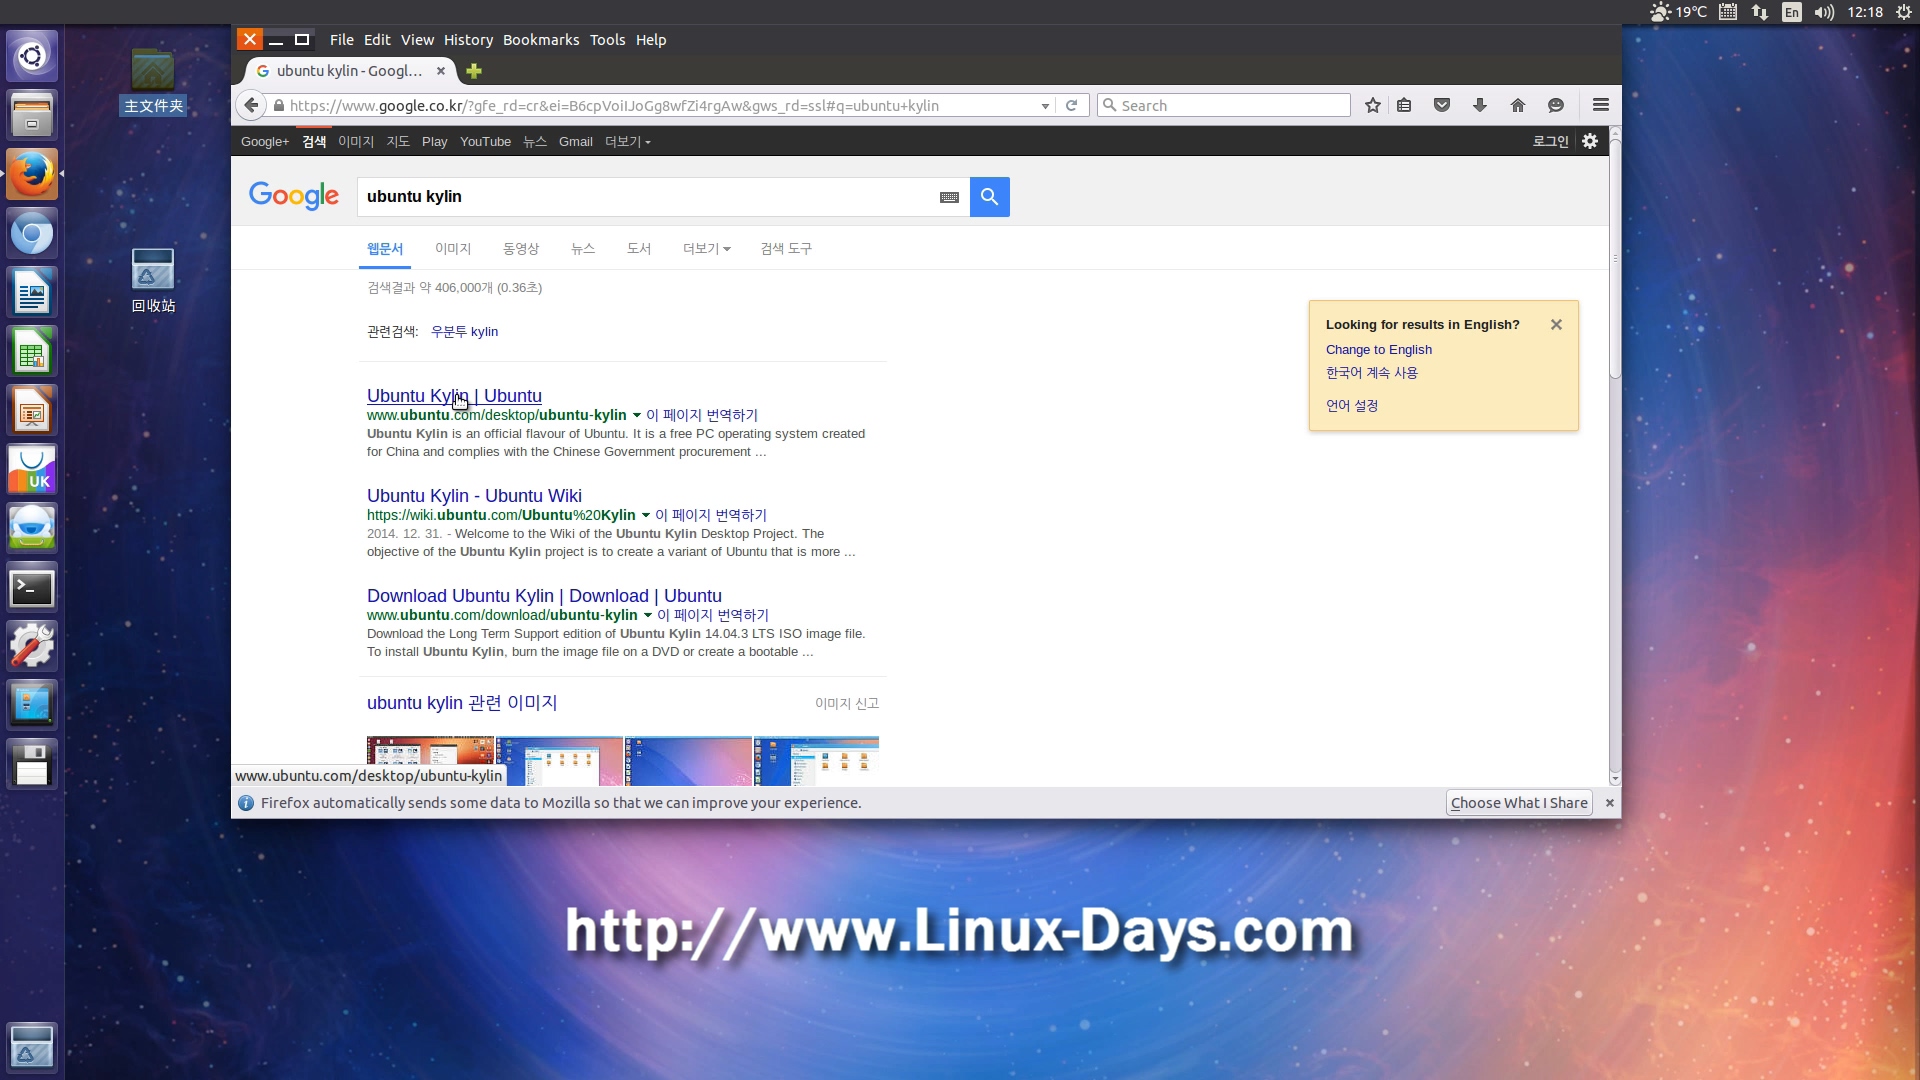The image size is (1920, 1080).
Task: Open the 主文件夹 desktop folder
Action: point(153,82)
